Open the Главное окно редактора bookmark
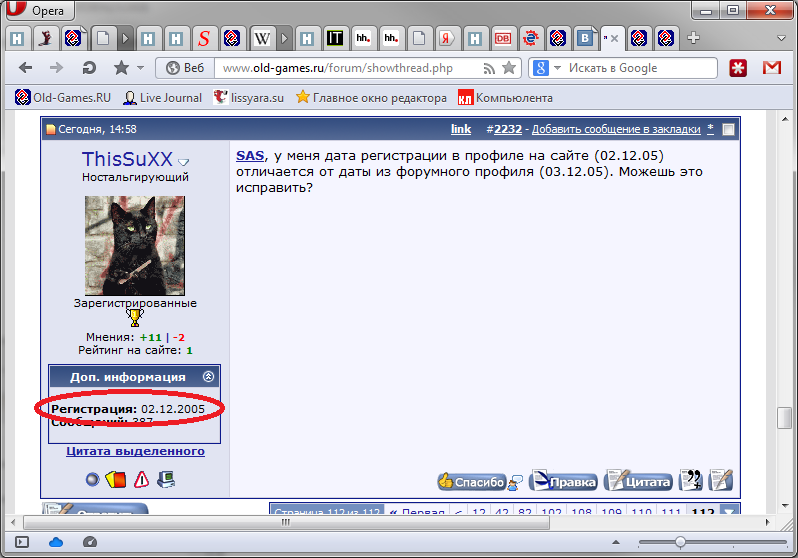The height and width of the screenshot is (558, 798). 372,97
